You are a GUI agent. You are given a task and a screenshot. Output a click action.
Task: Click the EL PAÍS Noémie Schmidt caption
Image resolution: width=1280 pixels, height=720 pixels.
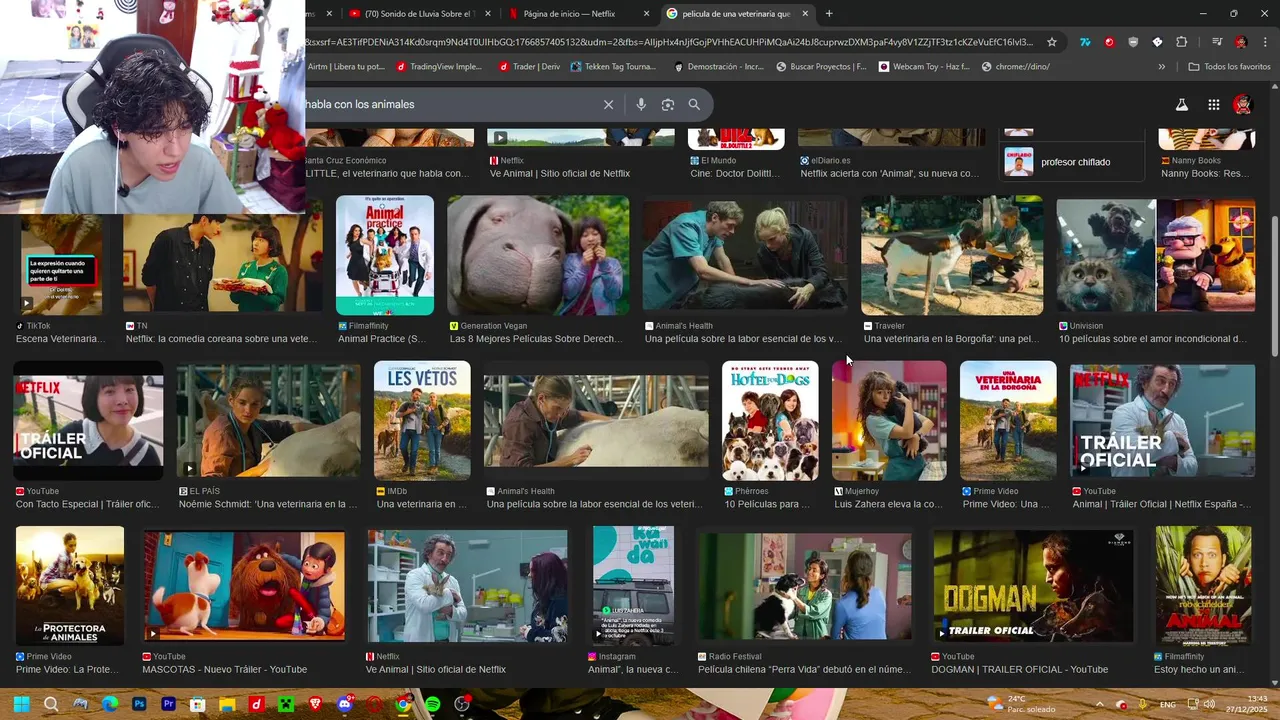(x=268, y=504)
